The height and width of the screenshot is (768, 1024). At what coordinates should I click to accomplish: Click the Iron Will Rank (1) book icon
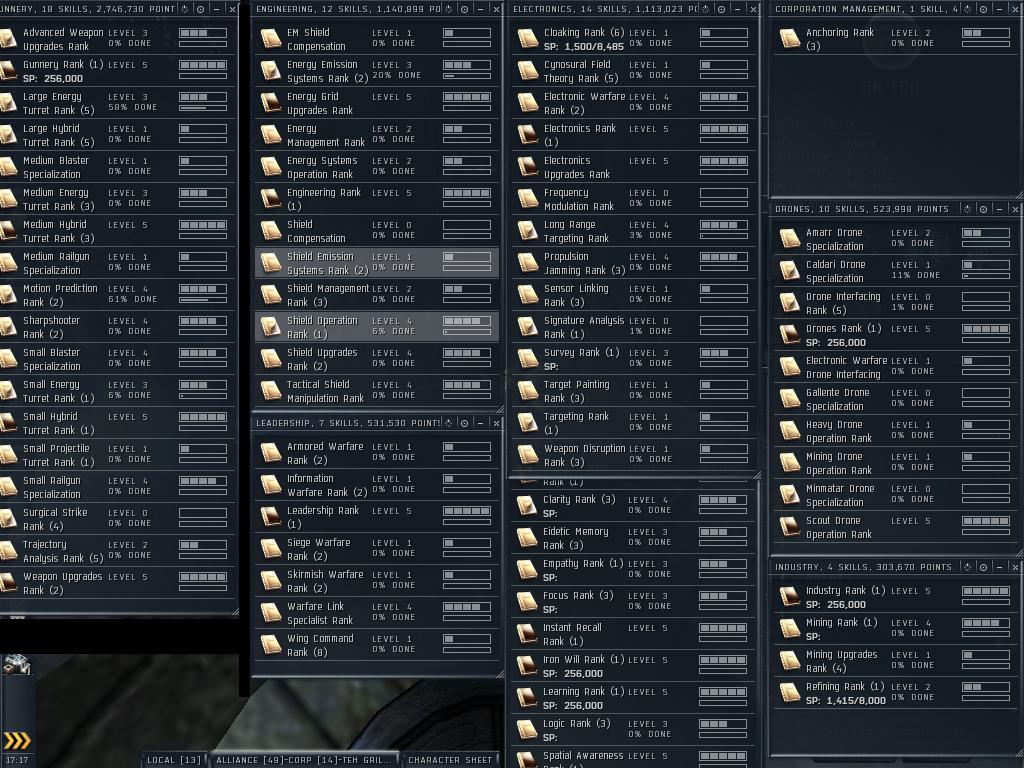coord(526,665)
